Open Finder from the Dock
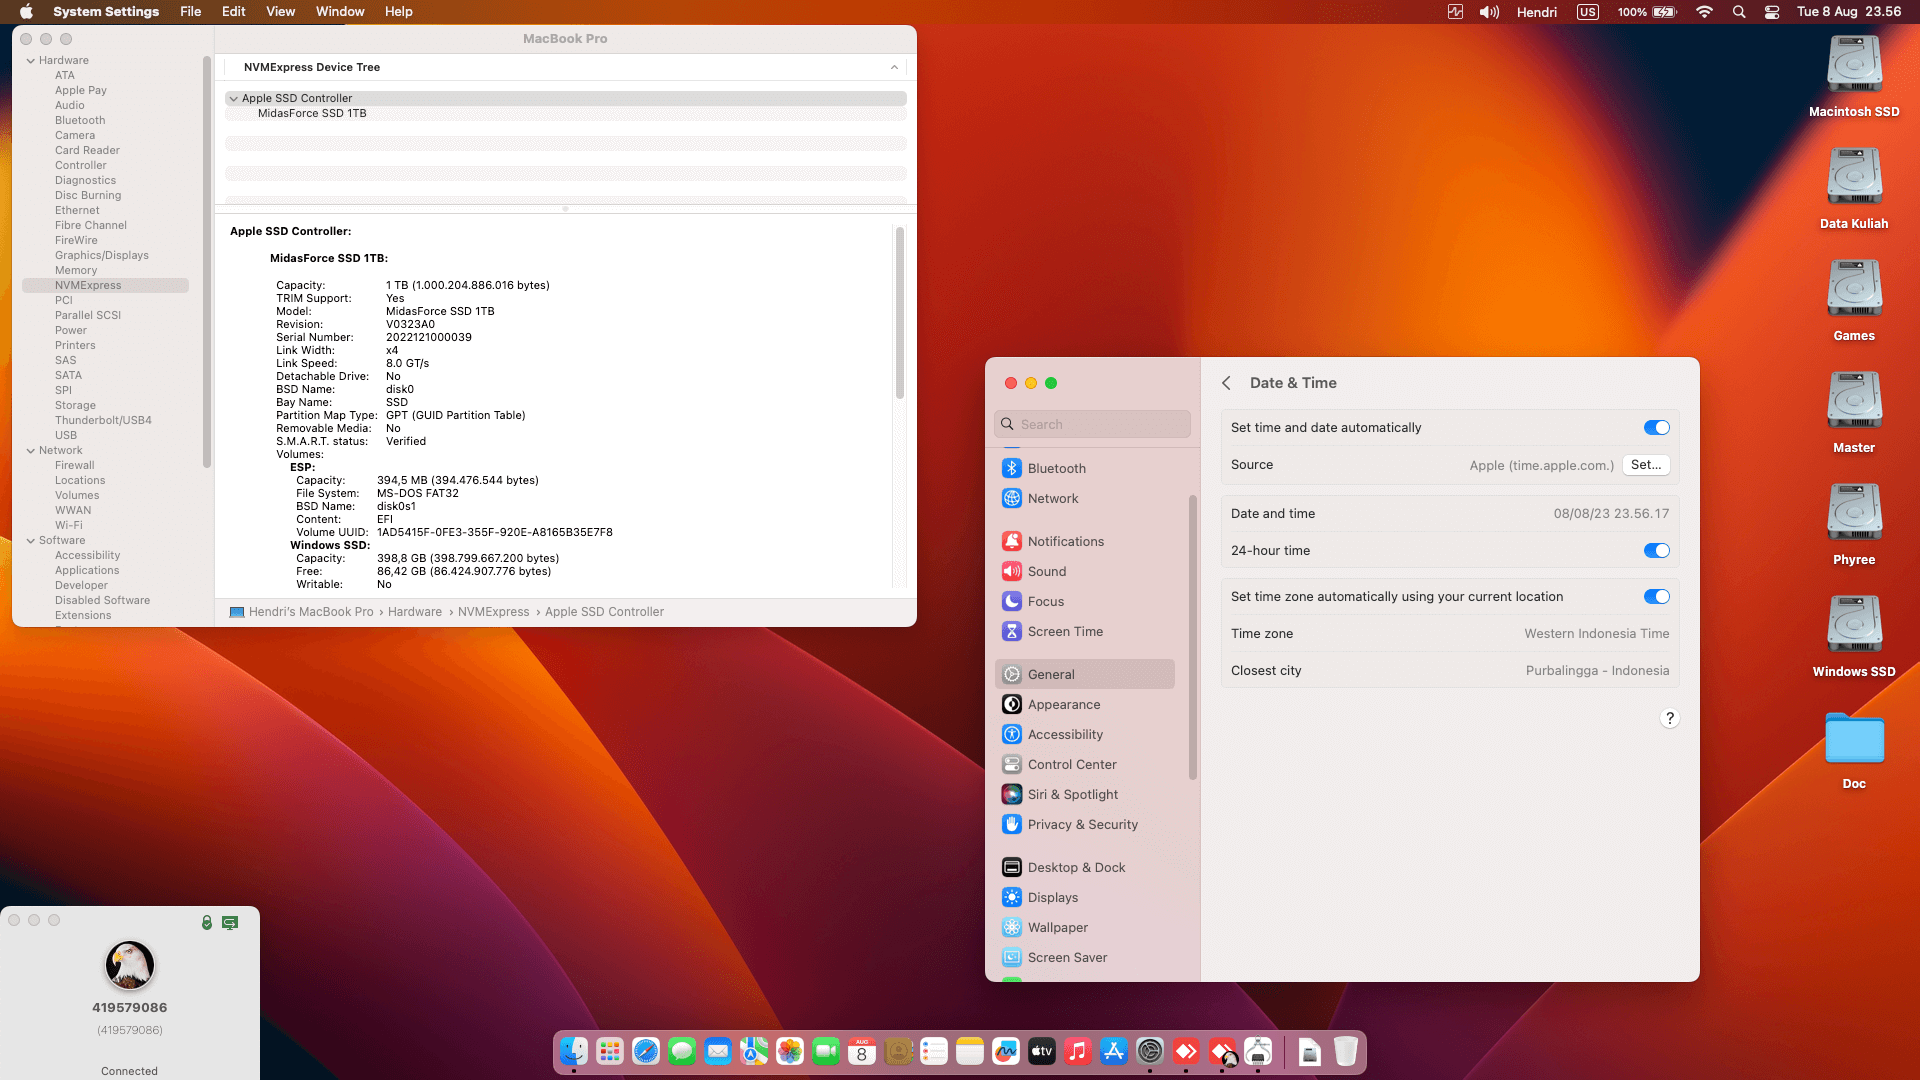Image resolution: width=1920 pixels, height=1080 pixels. (x=574, y=1051)
